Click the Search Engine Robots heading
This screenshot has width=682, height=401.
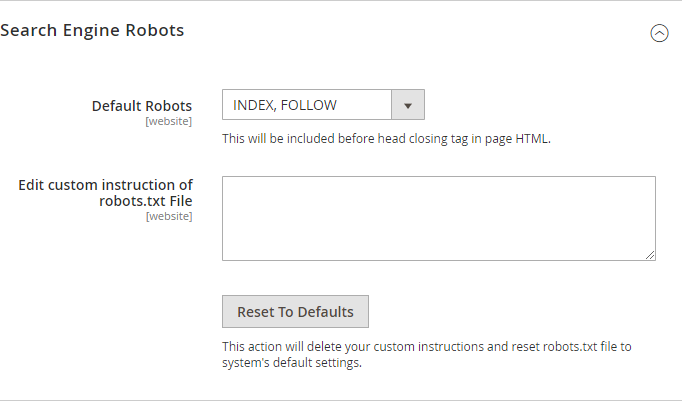click(x=92, y=30)
